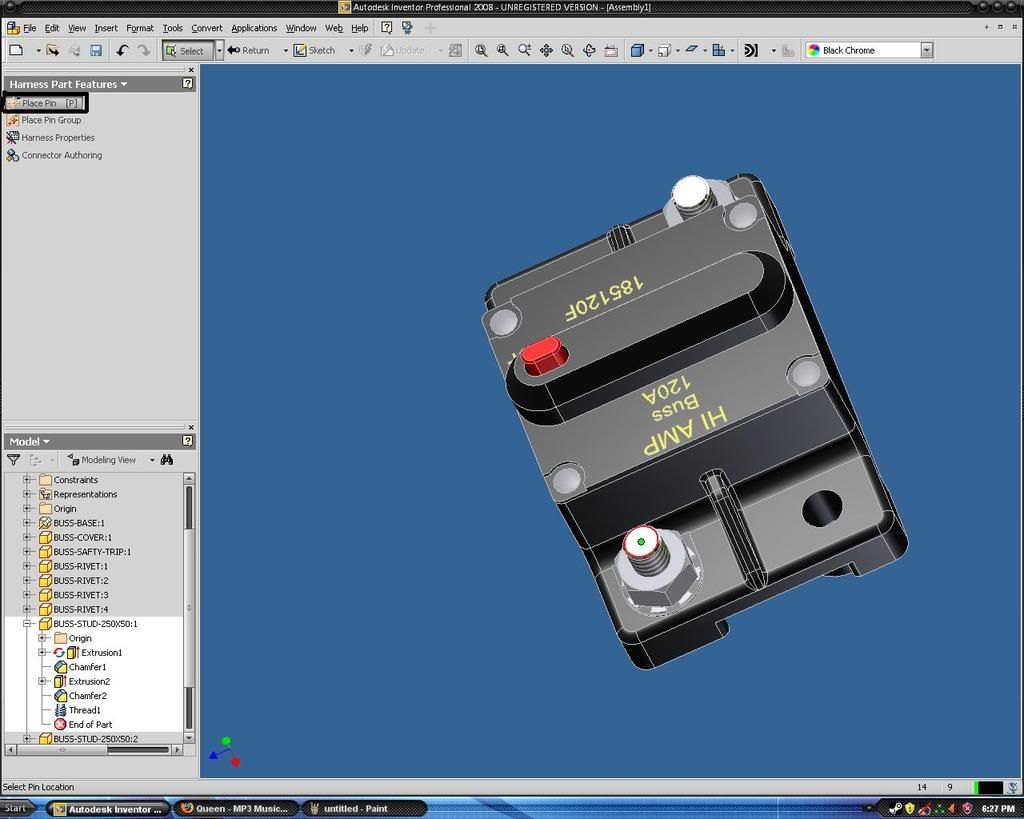Click Place Pin command

44,103
